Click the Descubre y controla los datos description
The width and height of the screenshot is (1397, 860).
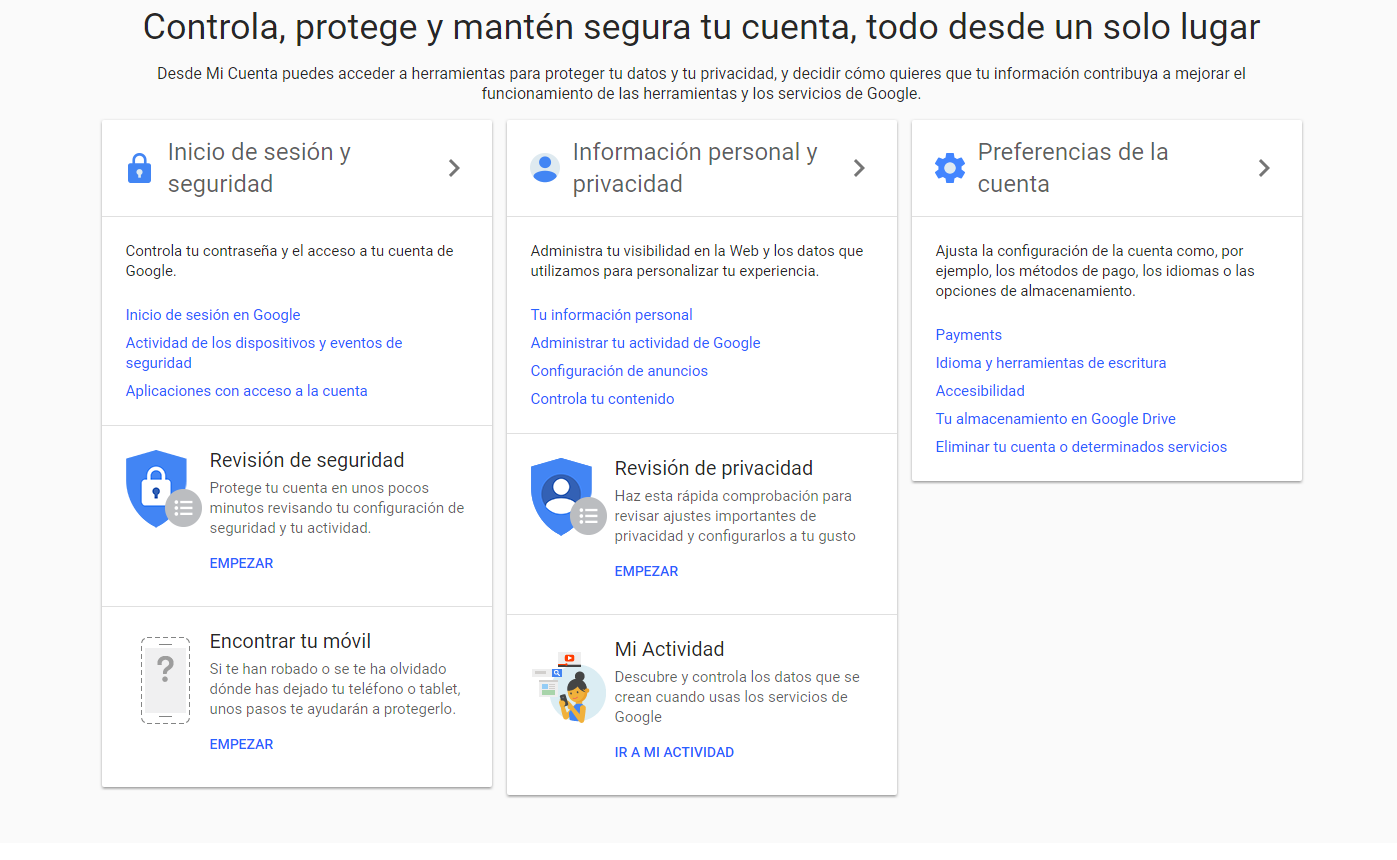[x=737, y=697]
